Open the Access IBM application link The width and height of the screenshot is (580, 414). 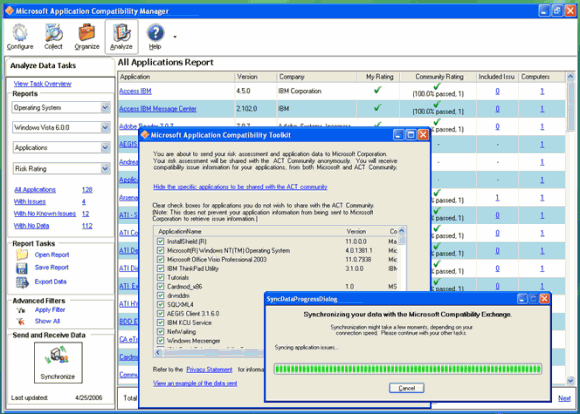click(x=135, y=91)
